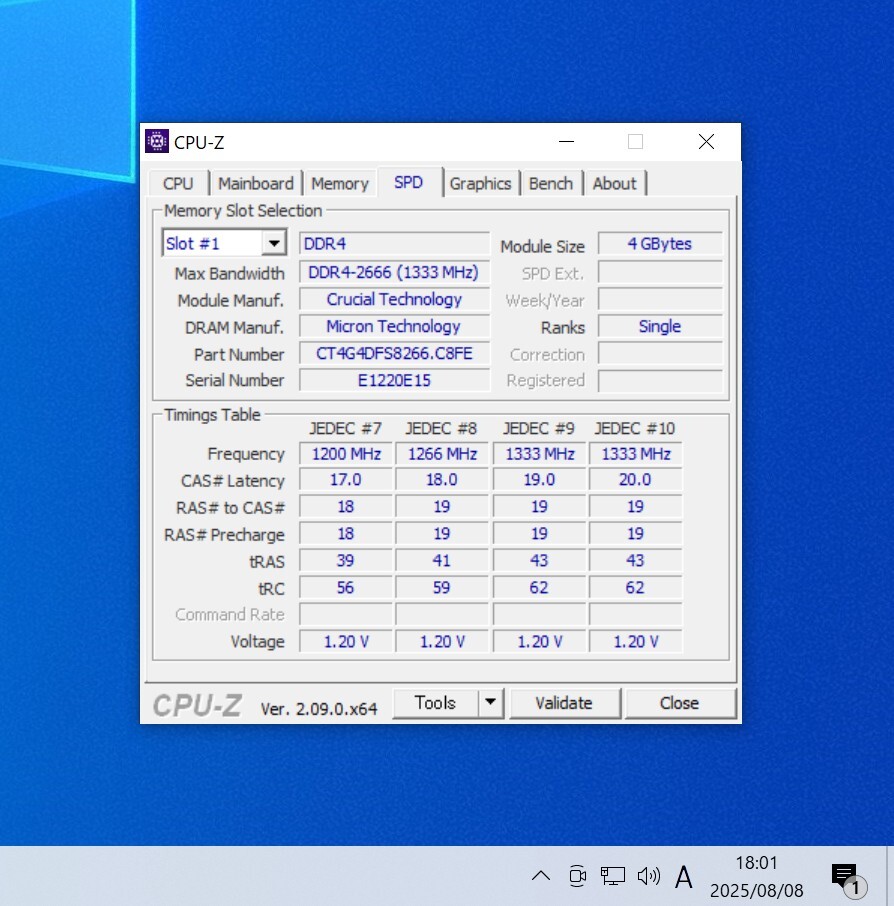Show hidden icons chevron in system tray
Viewport: 894px width, 906px height.
coord(541,876)
